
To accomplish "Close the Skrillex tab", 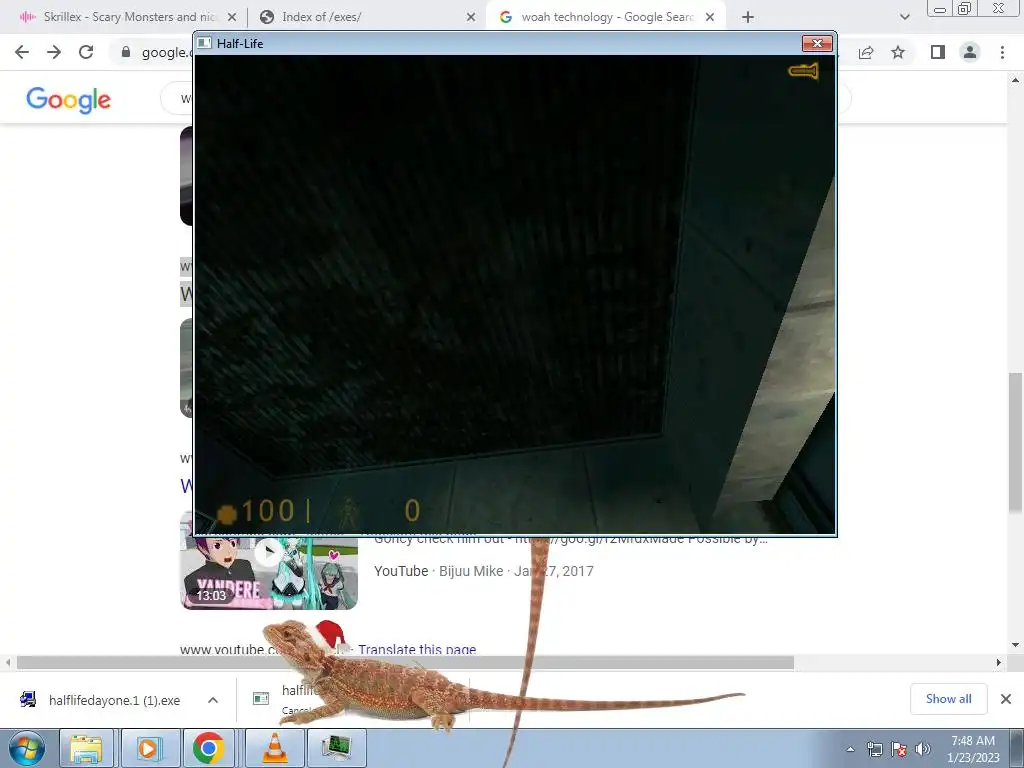I will point(232,17).
